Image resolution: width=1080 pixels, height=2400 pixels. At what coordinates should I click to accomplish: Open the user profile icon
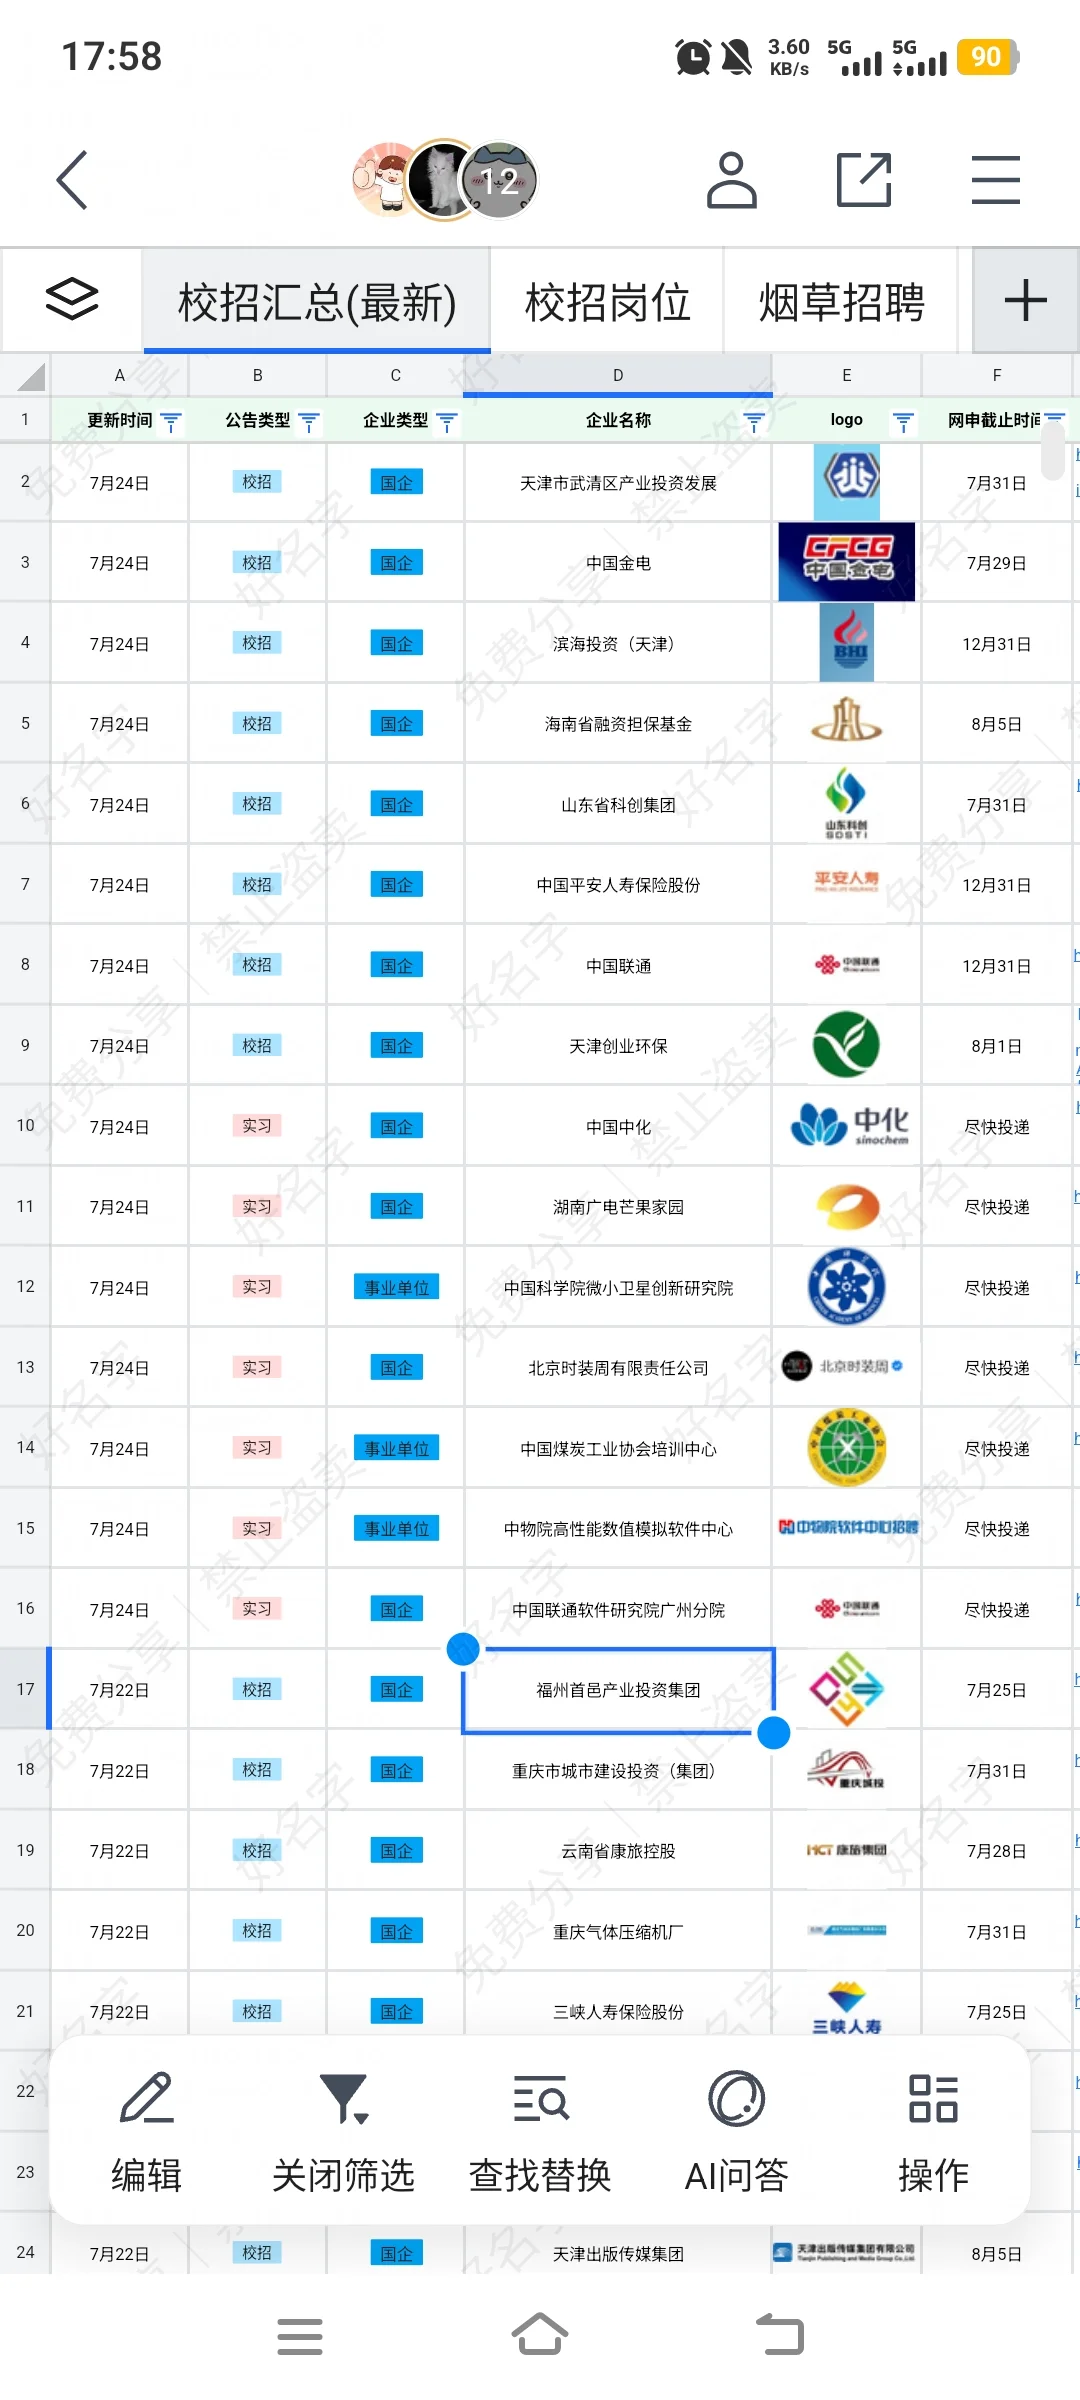(x=731, y=180)
